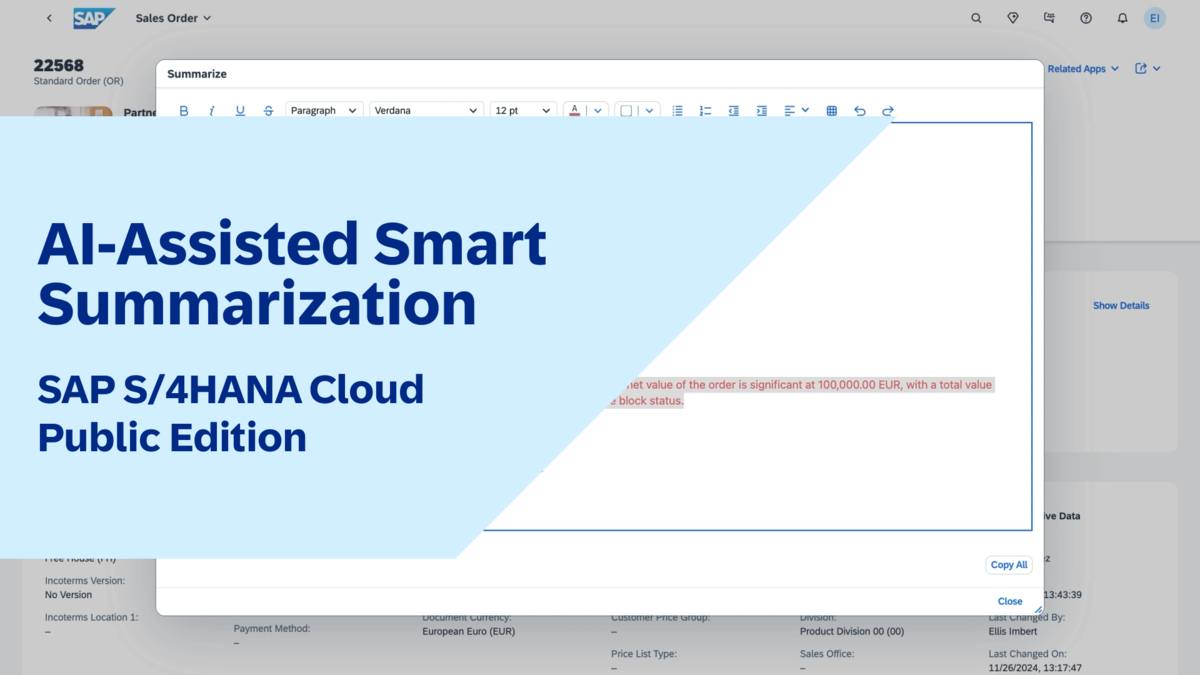Open SAP search from the top bar
Viewport: 1200px width, 675px height.
pos(976,17)
